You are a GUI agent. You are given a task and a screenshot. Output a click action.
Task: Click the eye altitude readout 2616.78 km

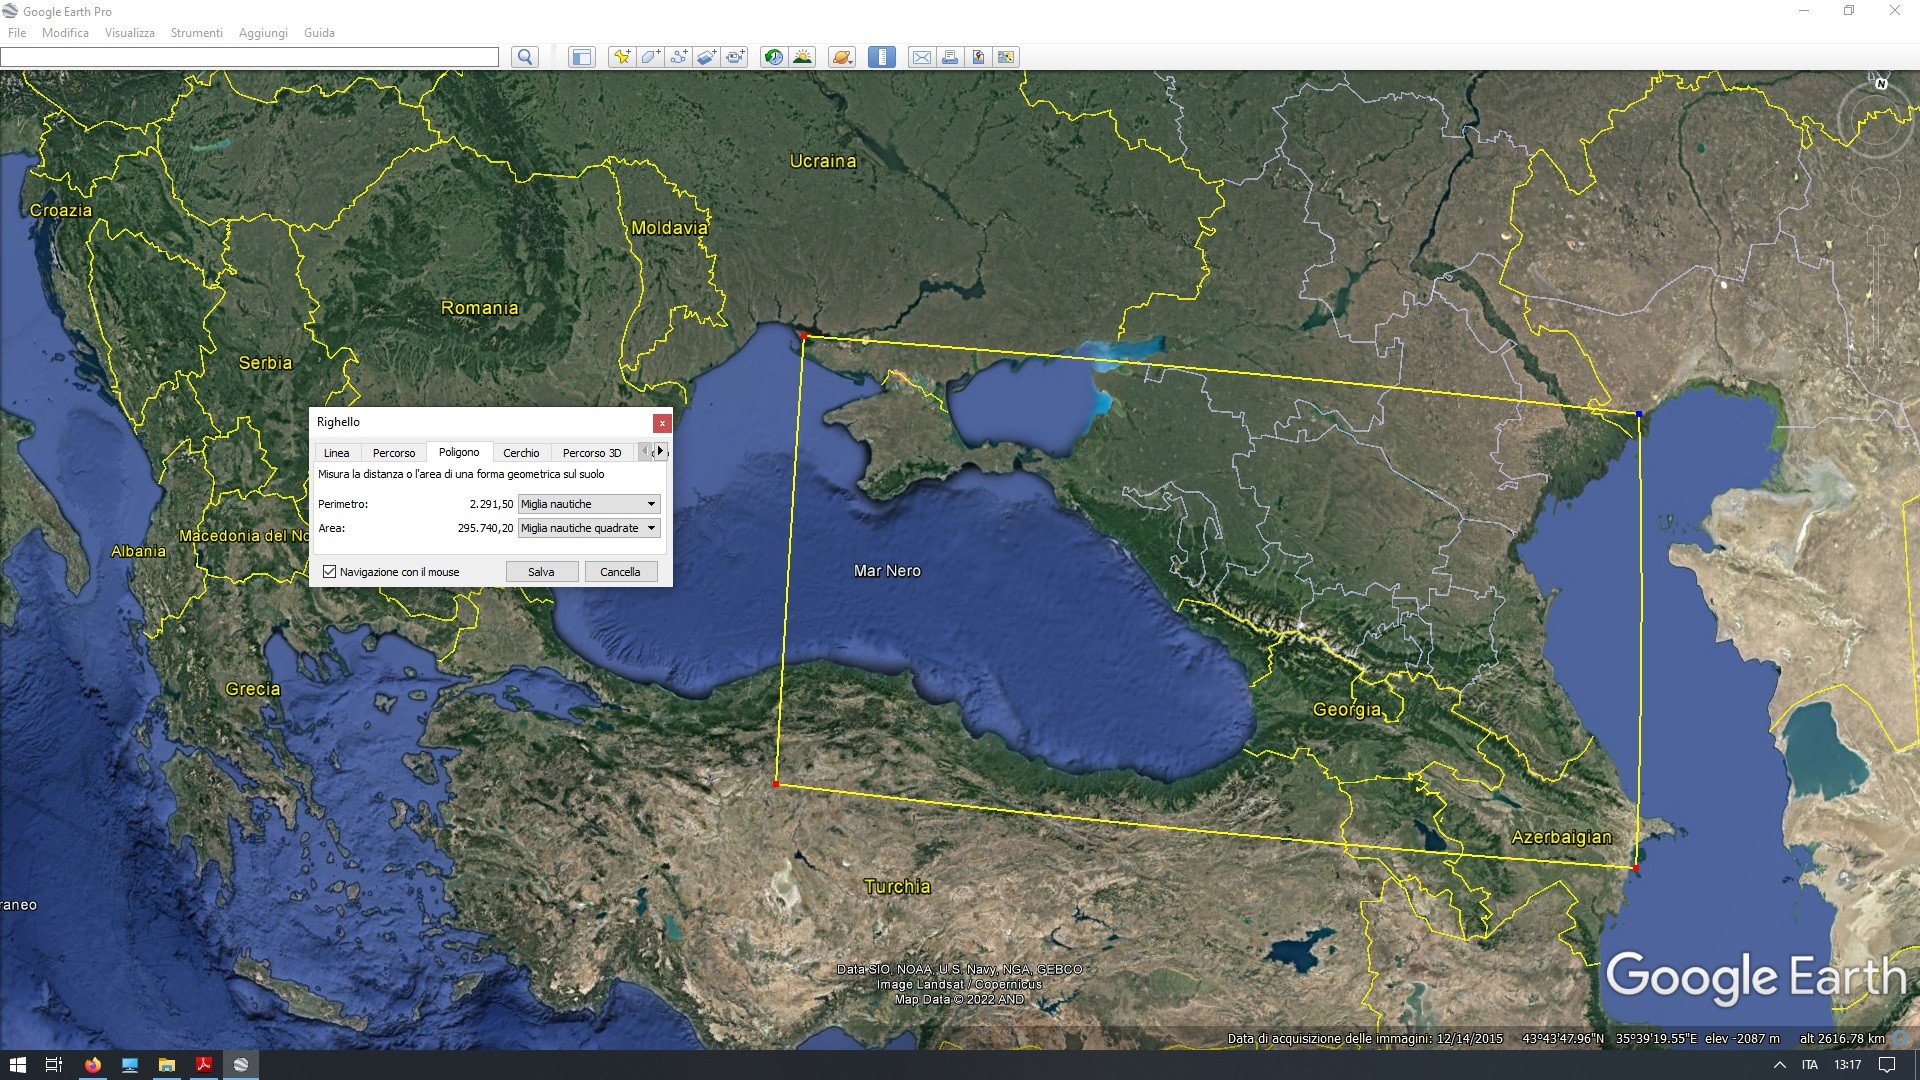(x=1842, y=1039)
